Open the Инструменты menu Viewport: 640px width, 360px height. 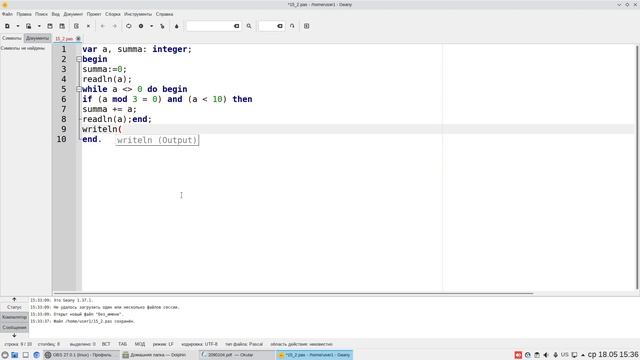click(x=138, y=14)
